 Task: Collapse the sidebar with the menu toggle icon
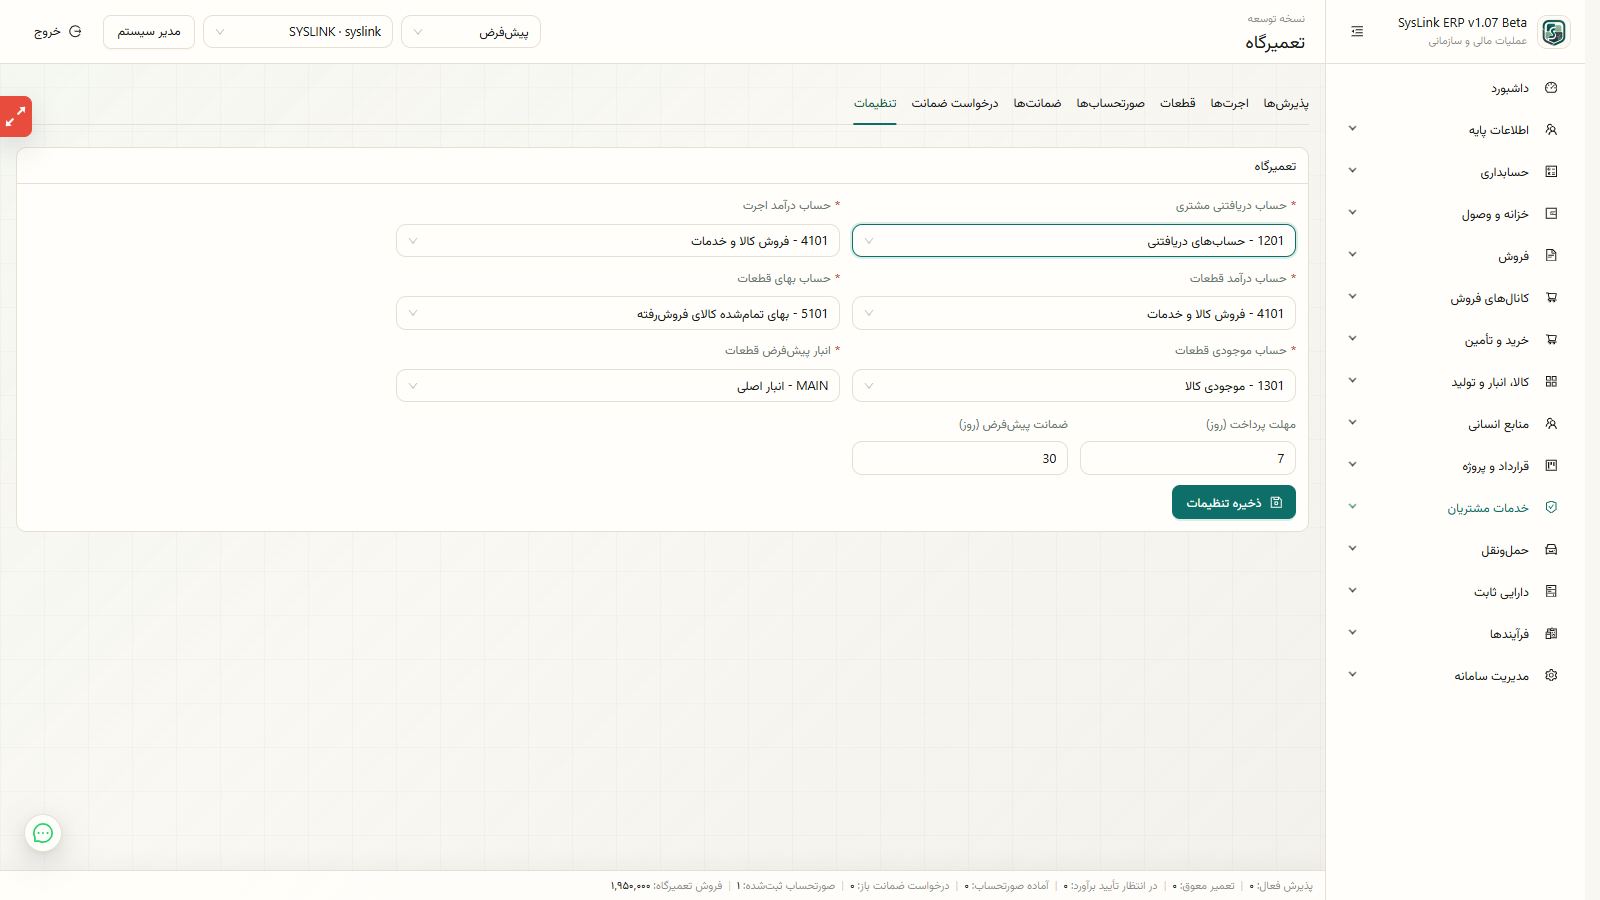1357,32
